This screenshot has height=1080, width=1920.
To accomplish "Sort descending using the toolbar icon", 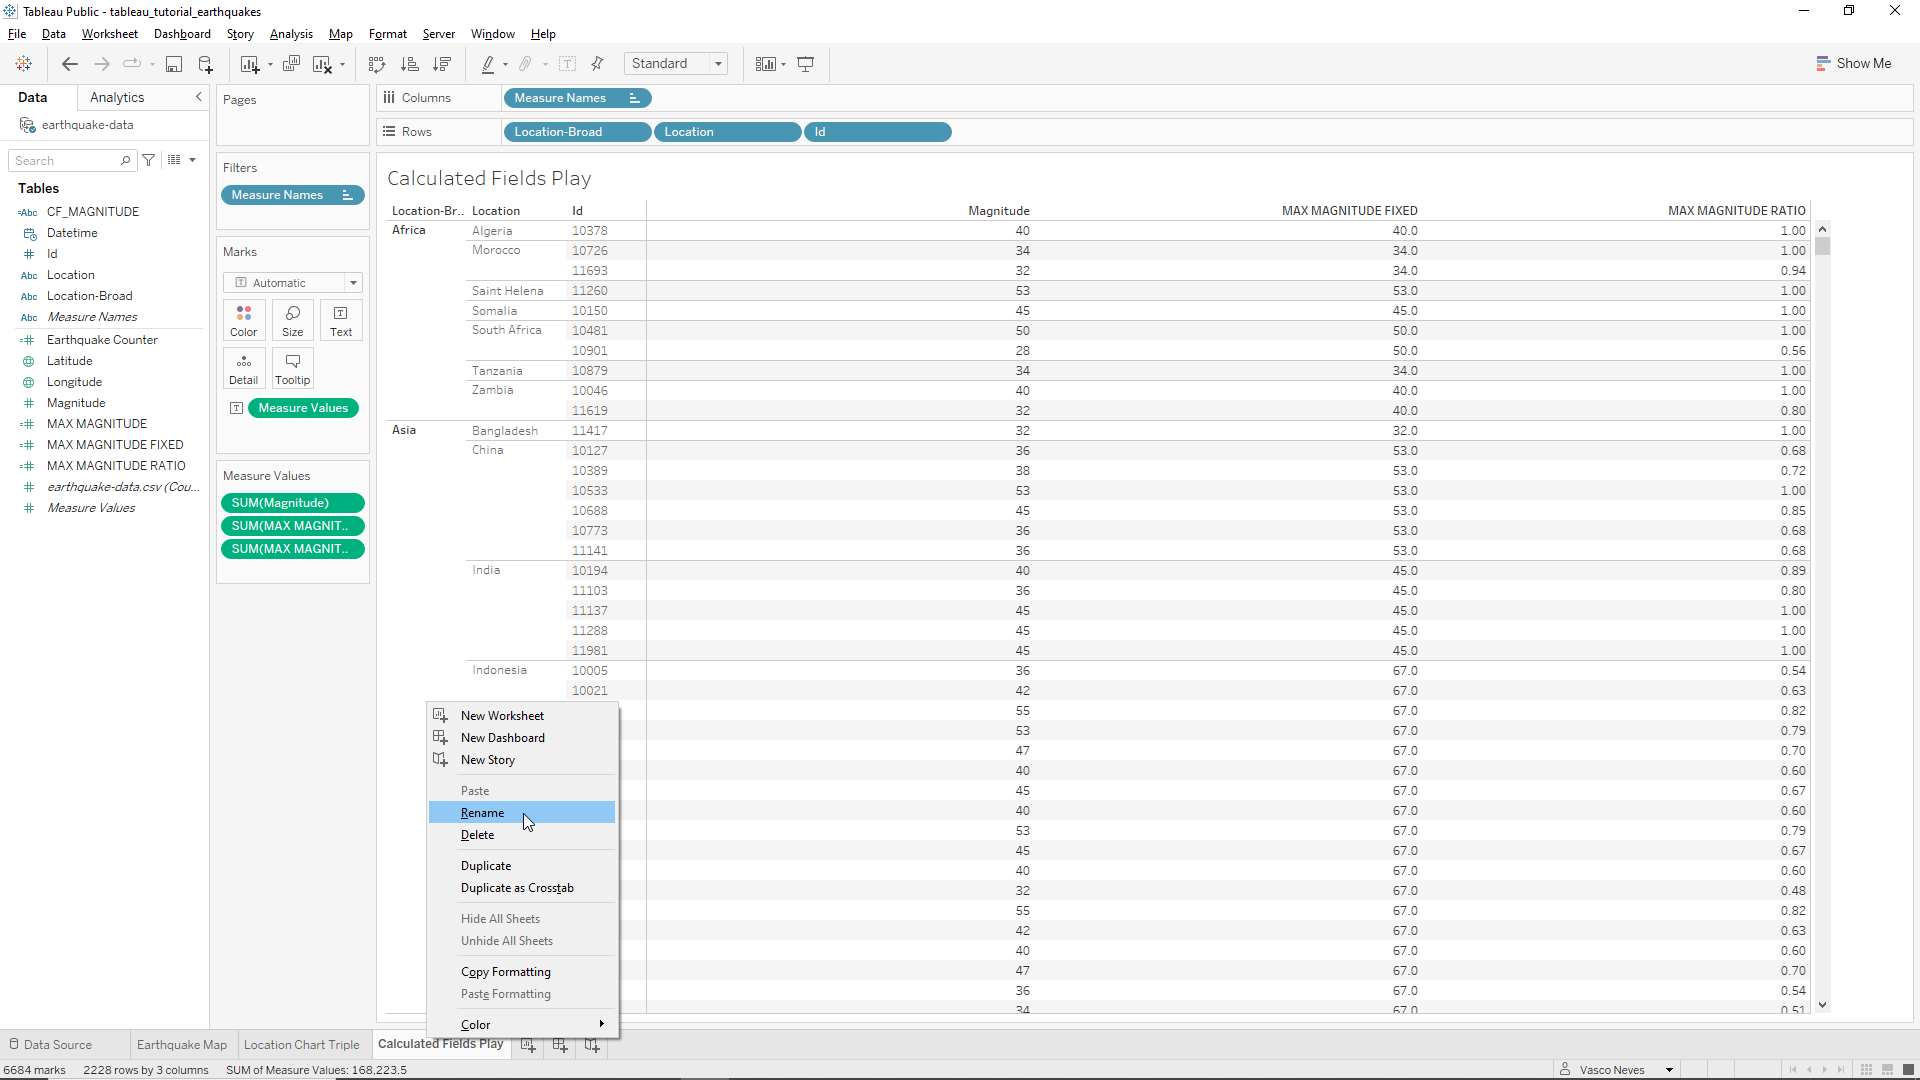I will click(x=442, y=64).
